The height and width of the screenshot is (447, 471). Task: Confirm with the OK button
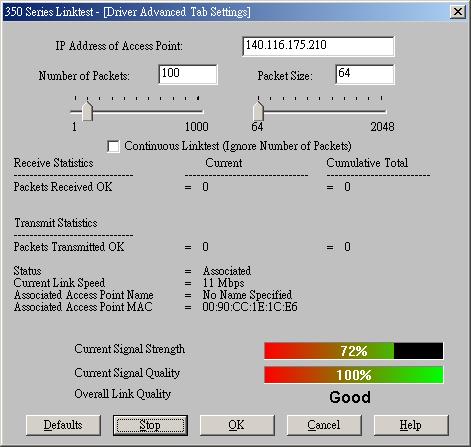pos(237,425)
